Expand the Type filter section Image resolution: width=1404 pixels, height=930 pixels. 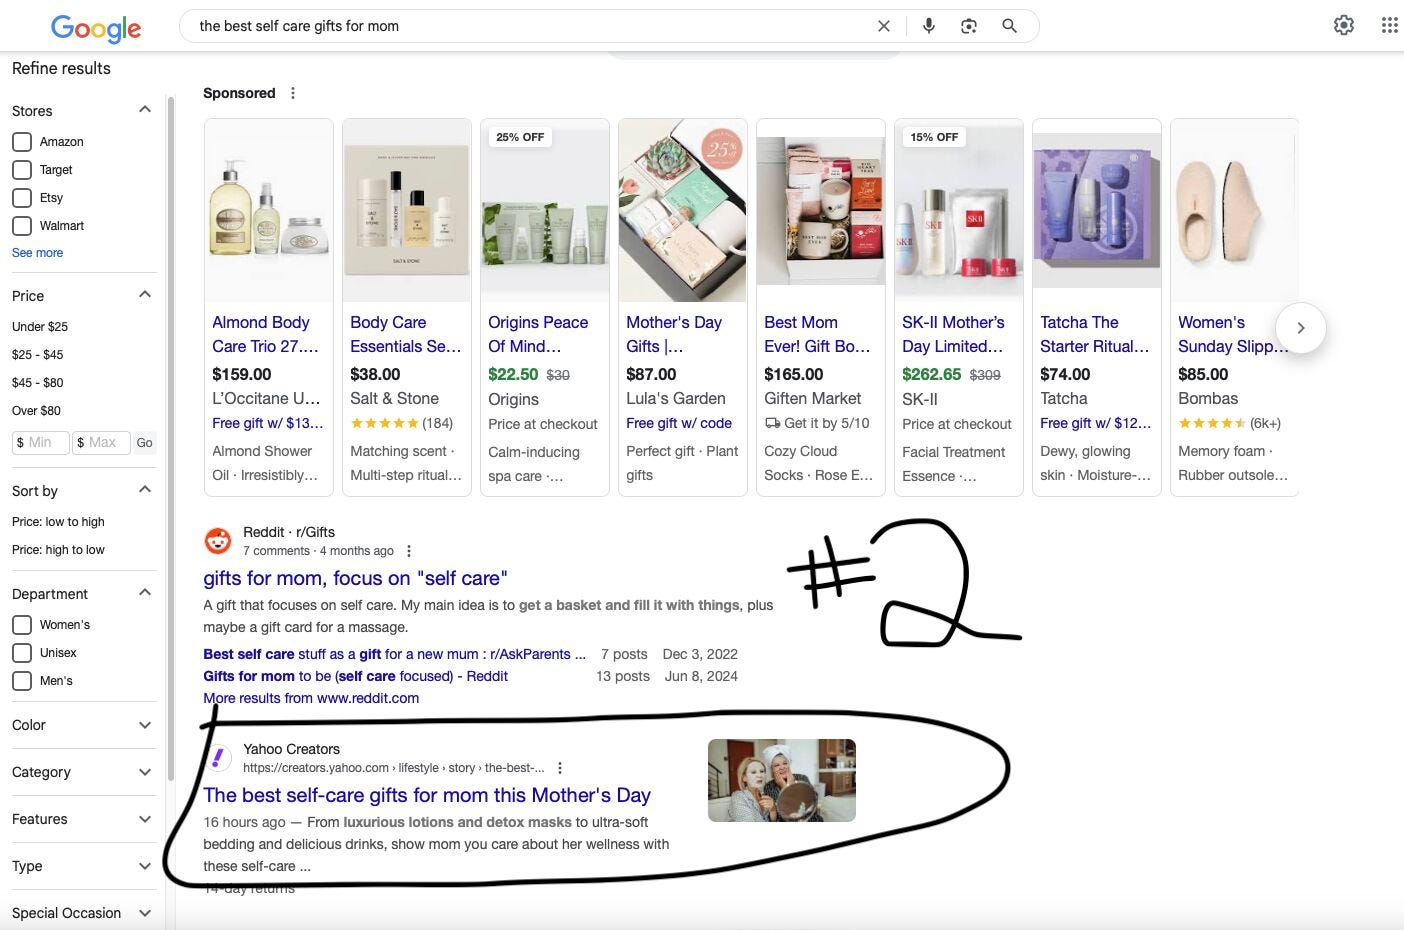point(145,866)
